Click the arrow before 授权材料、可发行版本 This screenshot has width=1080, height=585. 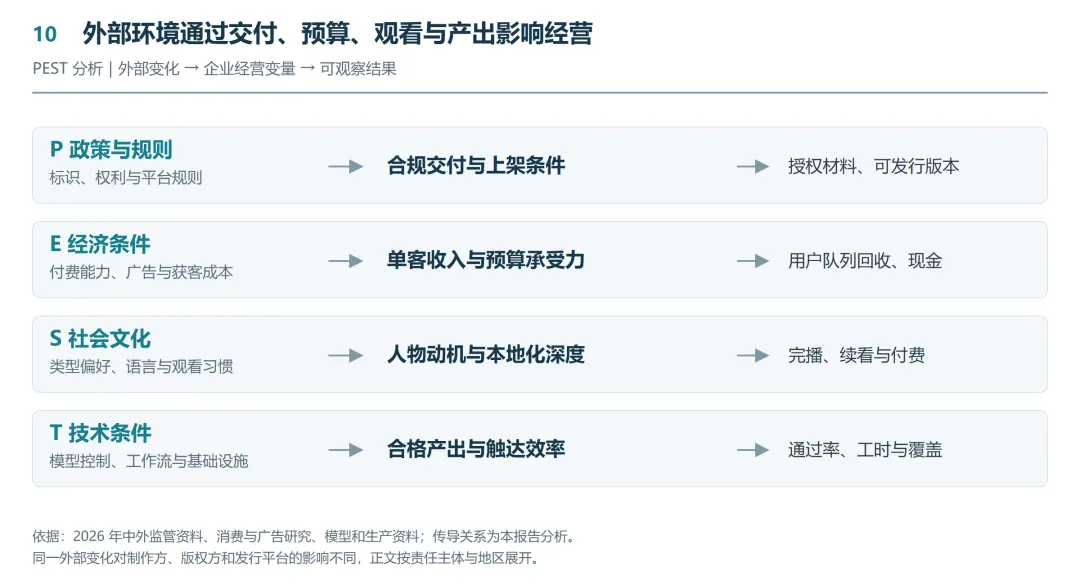753,166
